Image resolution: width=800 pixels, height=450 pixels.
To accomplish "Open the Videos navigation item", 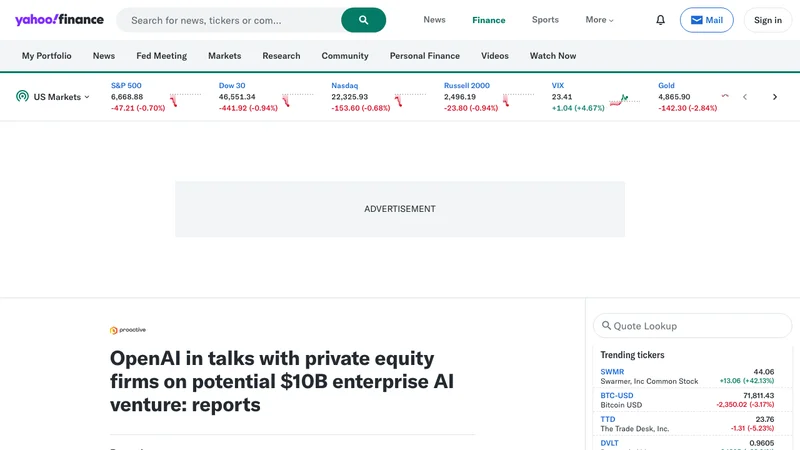I will pyautogui.click(x=494, y=56).
